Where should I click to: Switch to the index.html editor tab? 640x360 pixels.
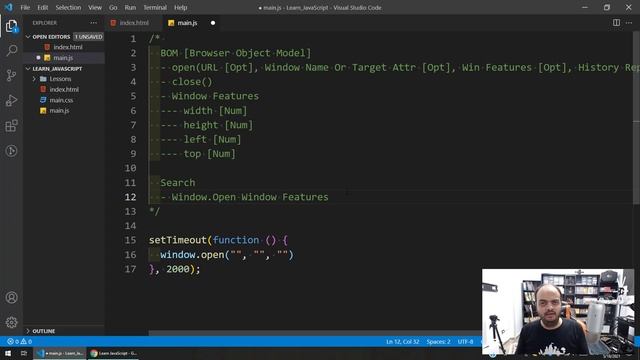134,23
